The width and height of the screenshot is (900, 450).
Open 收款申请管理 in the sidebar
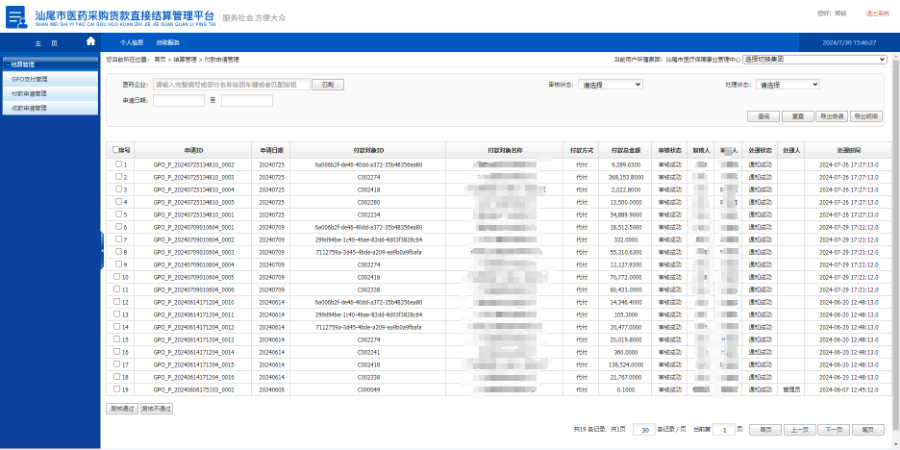pos(29,106)
